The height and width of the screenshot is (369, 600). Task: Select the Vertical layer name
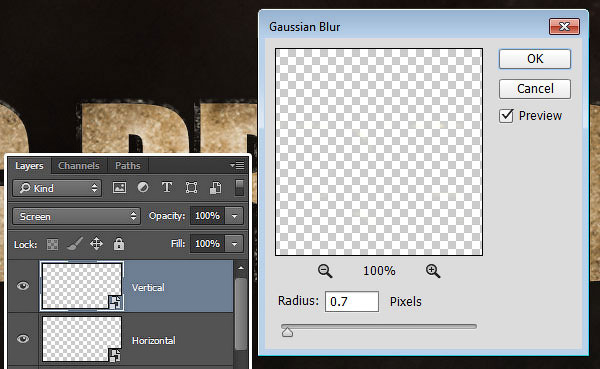click(x=148, y=287)
